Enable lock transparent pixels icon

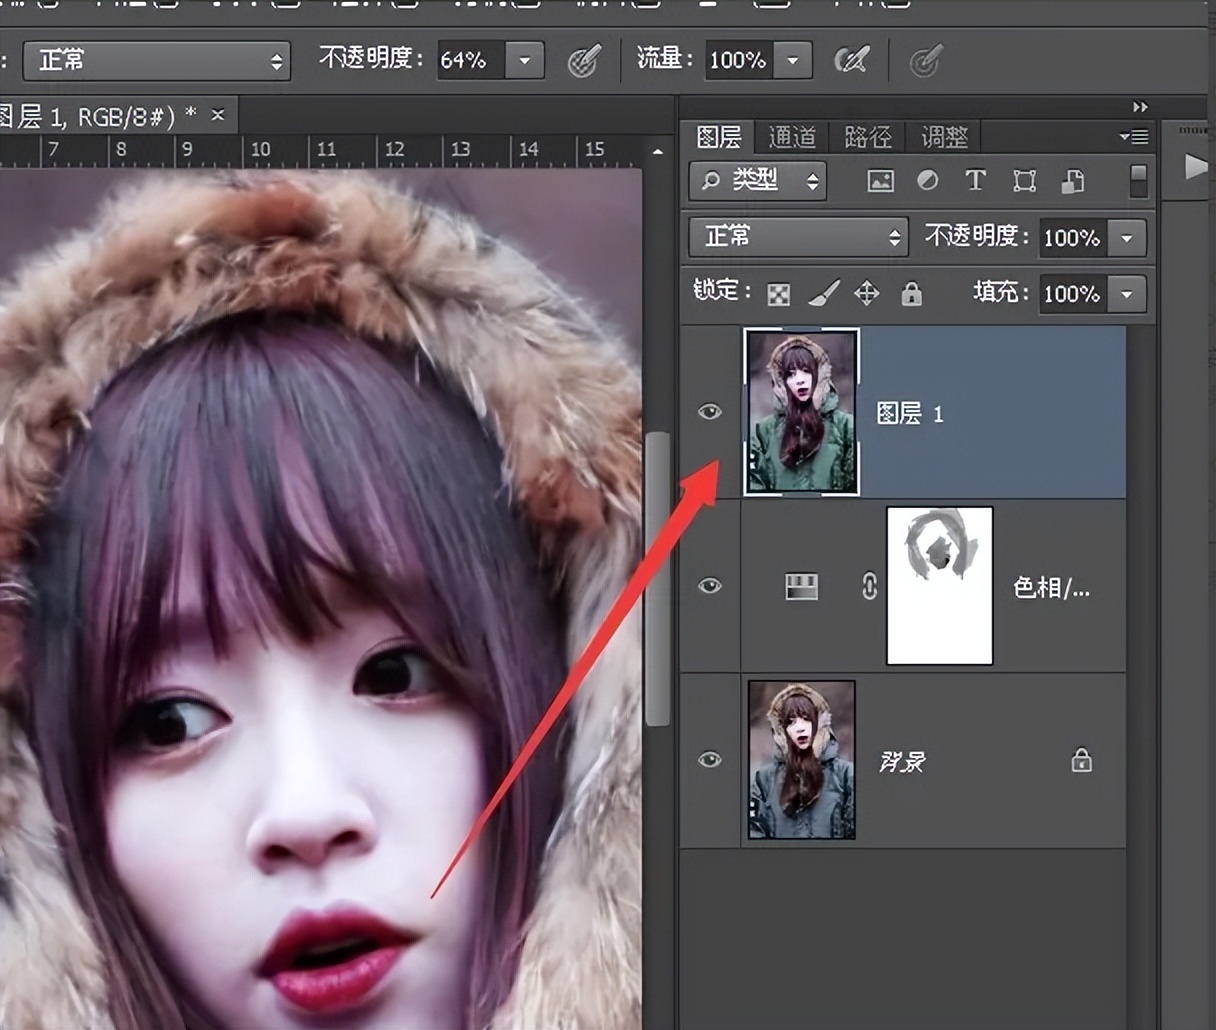coord(778,294)
